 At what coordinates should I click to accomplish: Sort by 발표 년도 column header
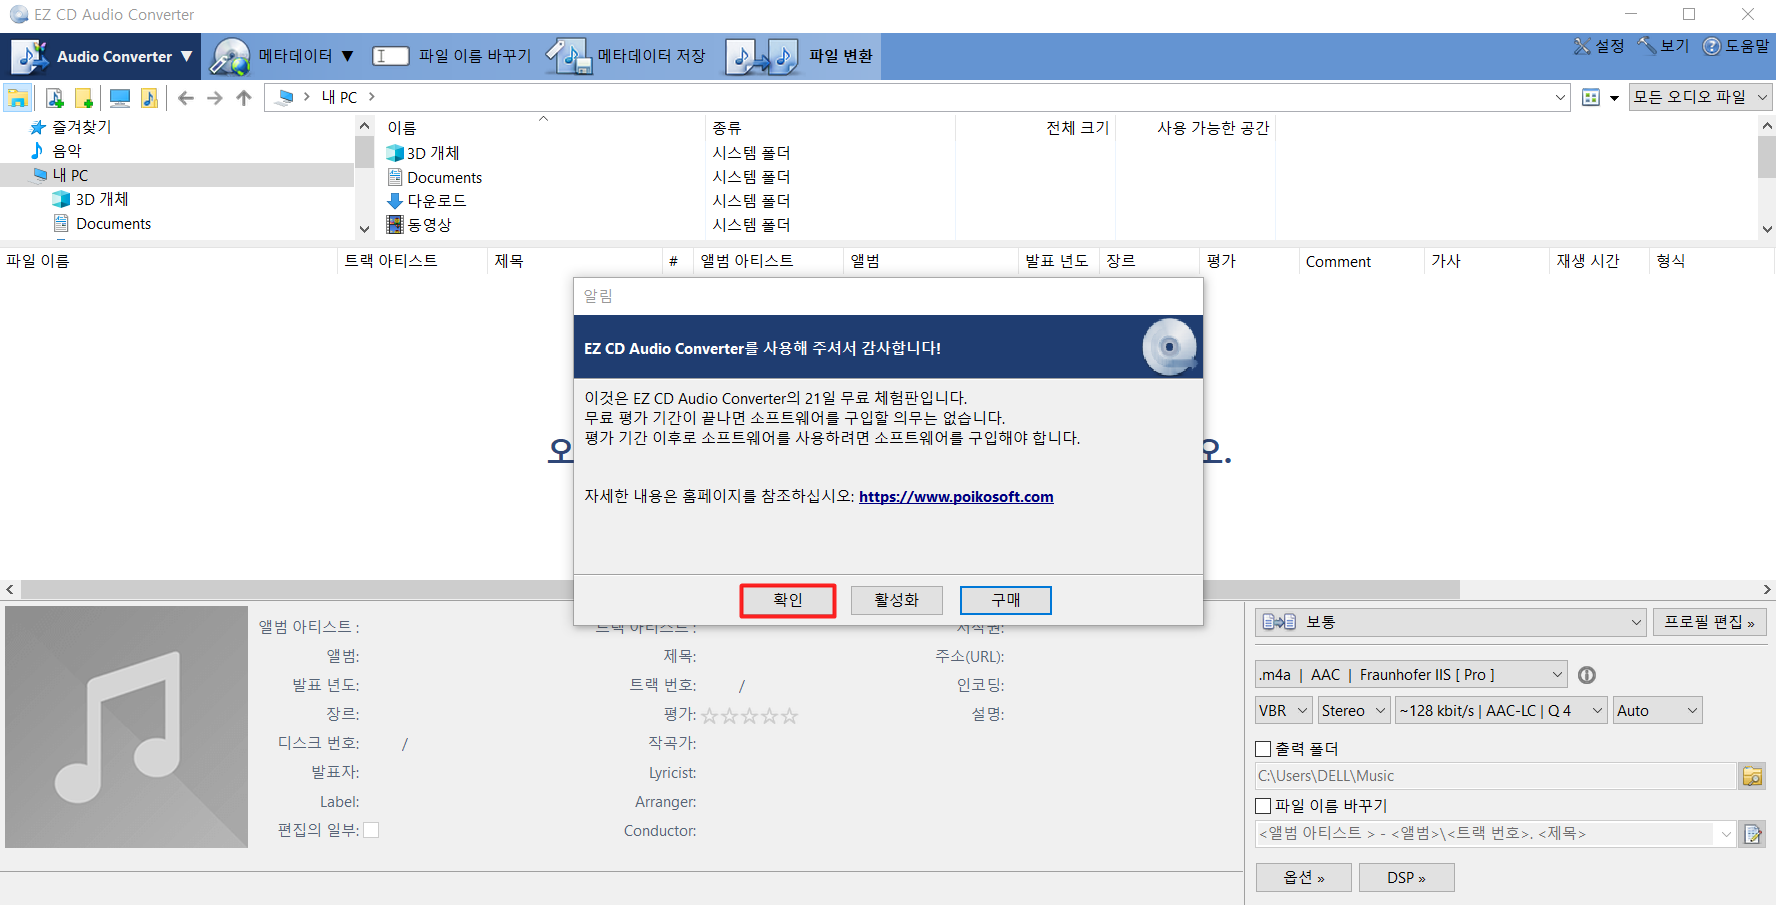(x=1057, y=261)
